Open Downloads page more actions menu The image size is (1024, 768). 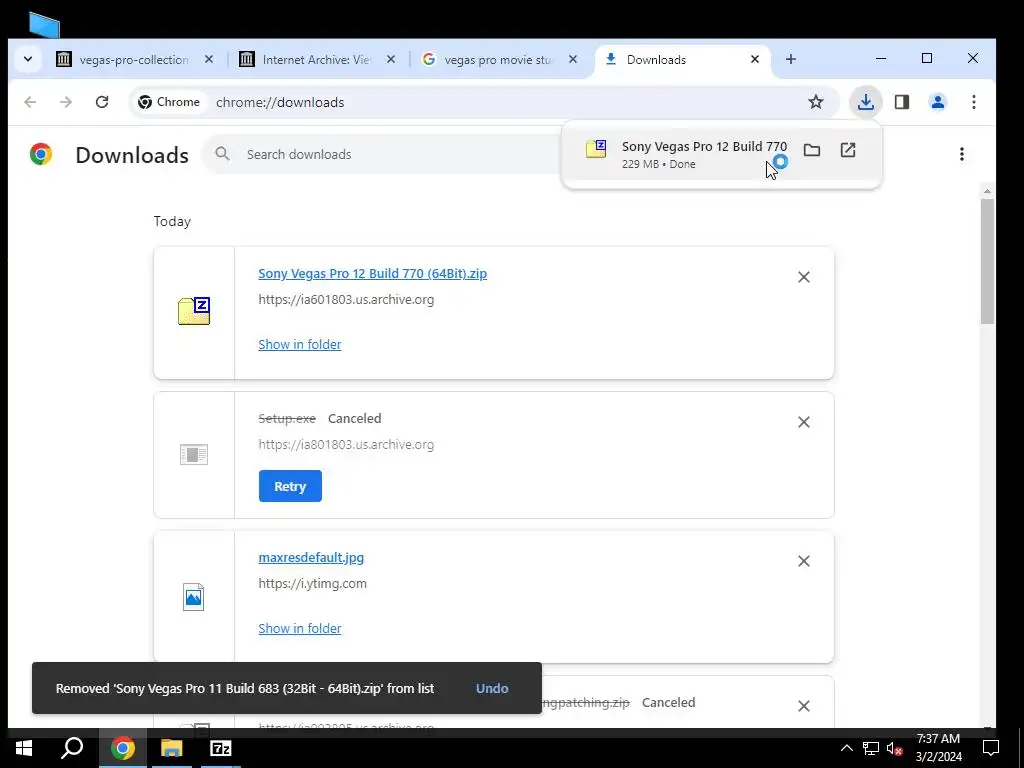click(961, 154)
